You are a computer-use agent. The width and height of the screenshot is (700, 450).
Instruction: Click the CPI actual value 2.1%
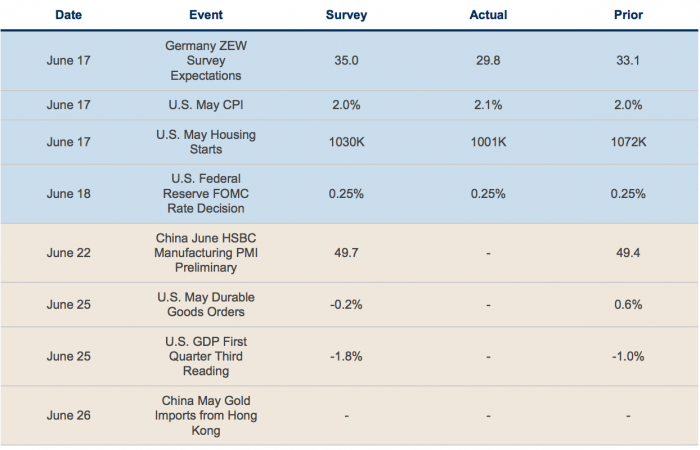pos(488,103)
